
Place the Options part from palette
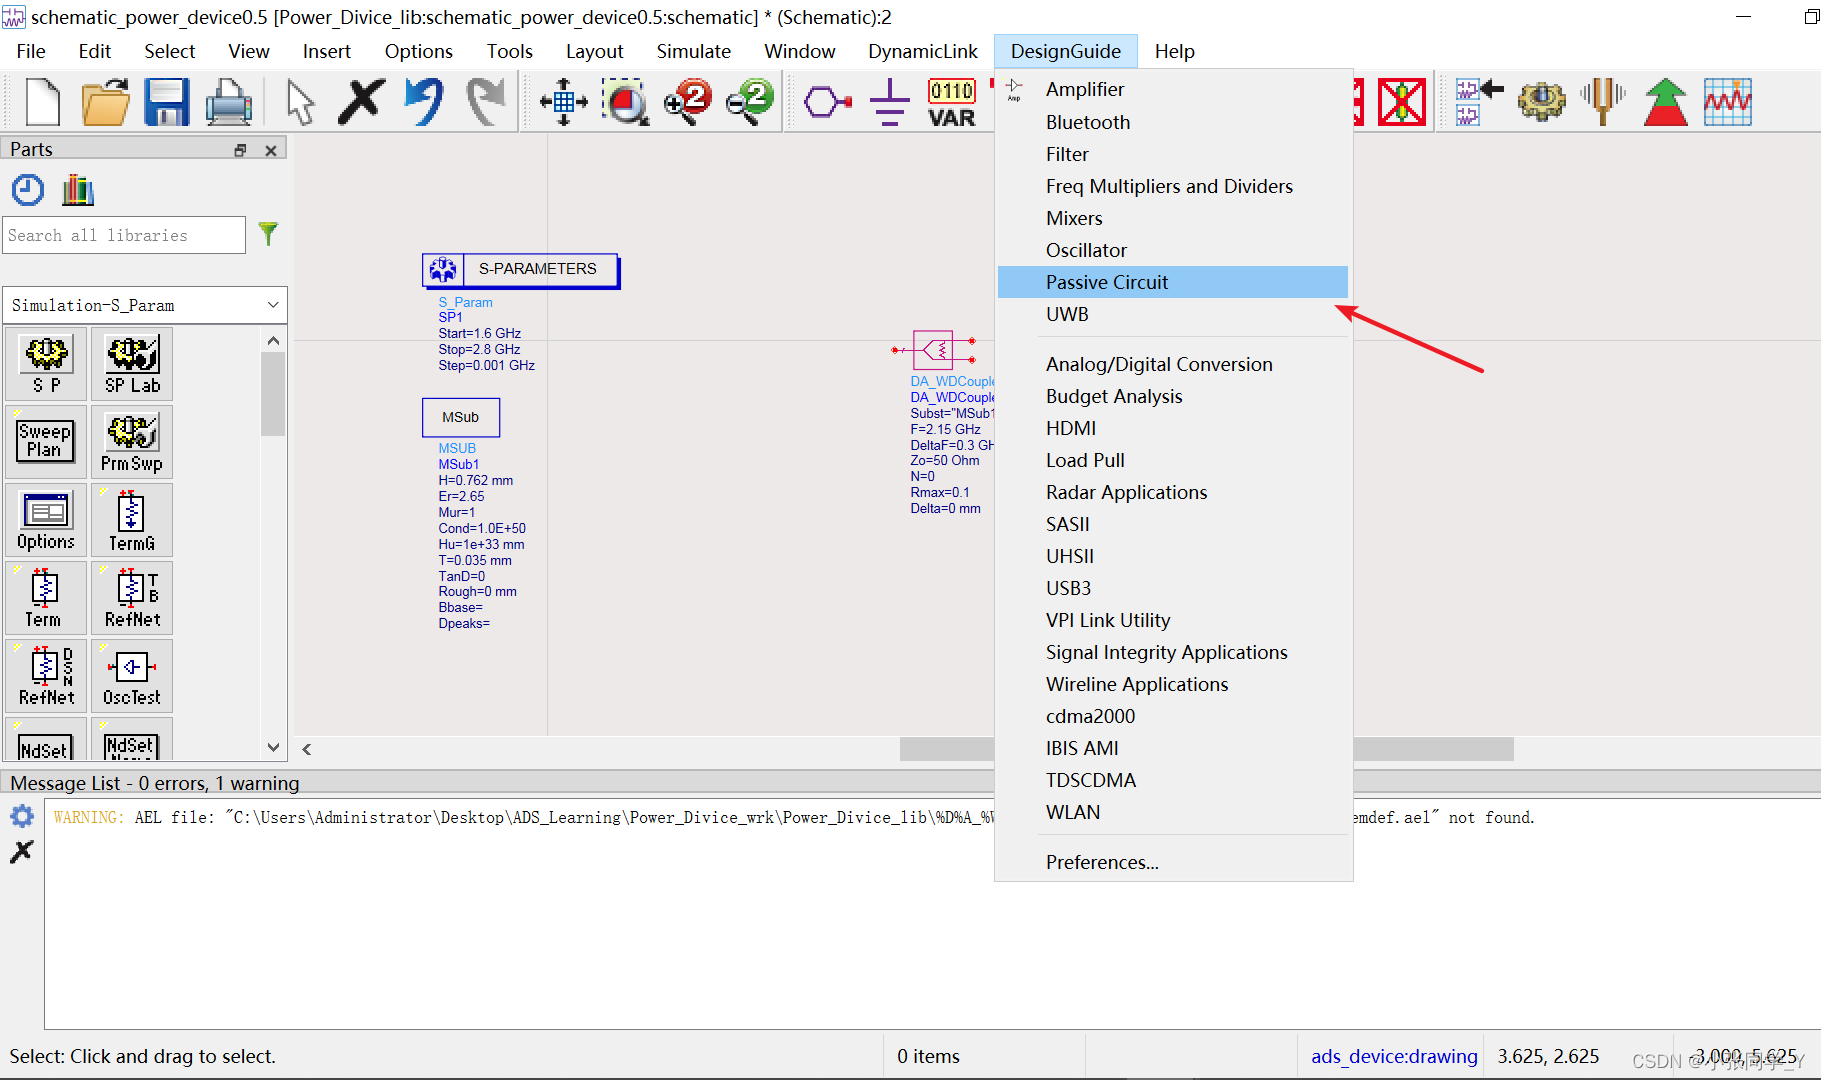pos(46,520)
